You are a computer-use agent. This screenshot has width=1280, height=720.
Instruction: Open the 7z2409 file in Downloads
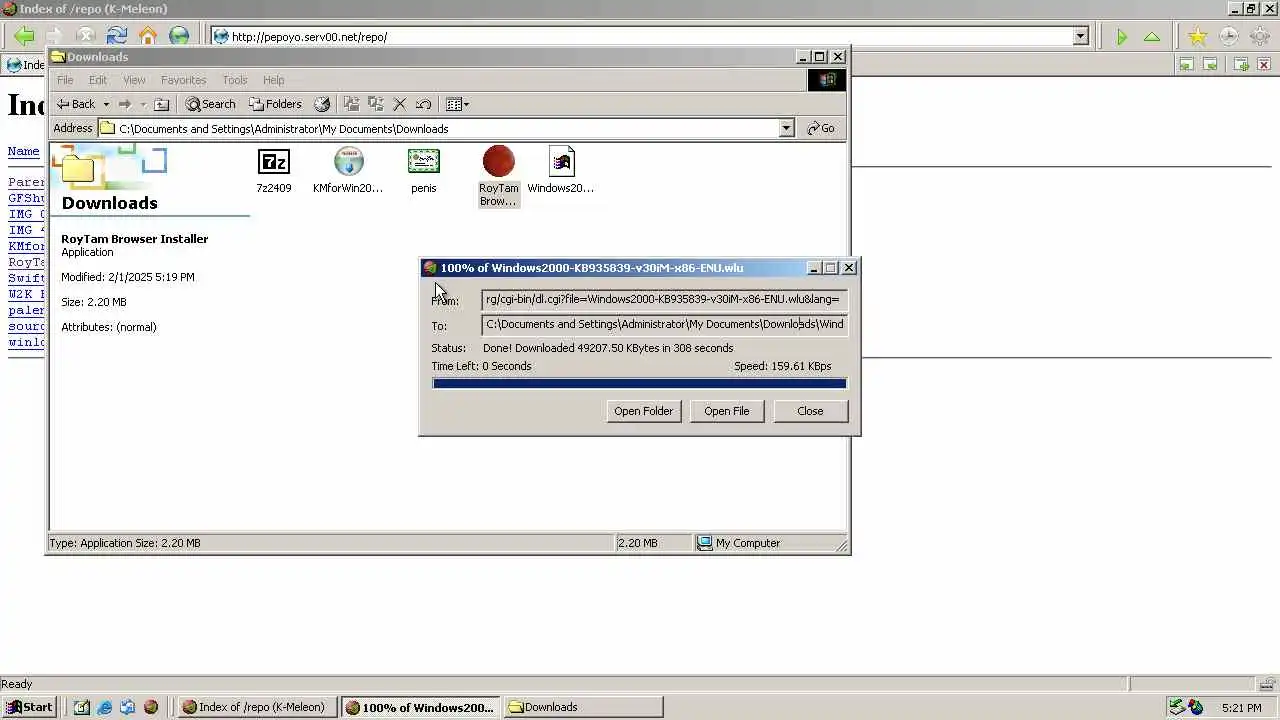274,170
